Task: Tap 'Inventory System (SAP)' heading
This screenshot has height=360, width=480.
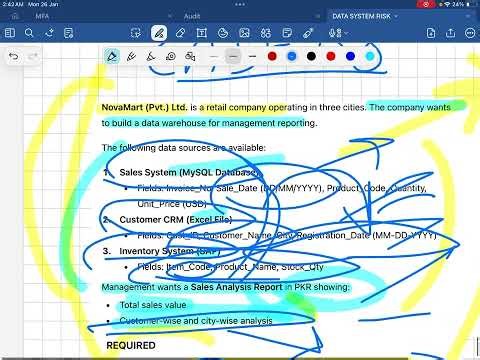Action: pyautogui.click(x=170, y=251)
